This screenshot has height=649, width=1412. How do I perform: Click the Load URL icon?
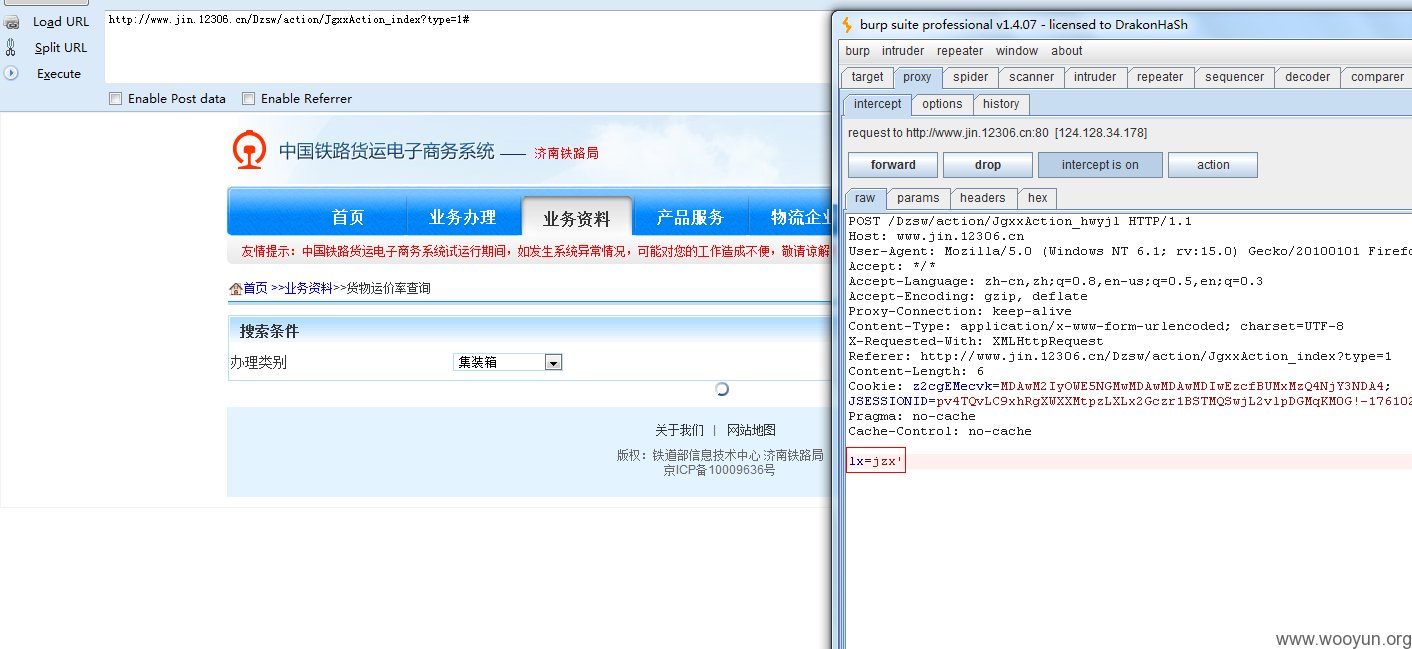[11, 22]
